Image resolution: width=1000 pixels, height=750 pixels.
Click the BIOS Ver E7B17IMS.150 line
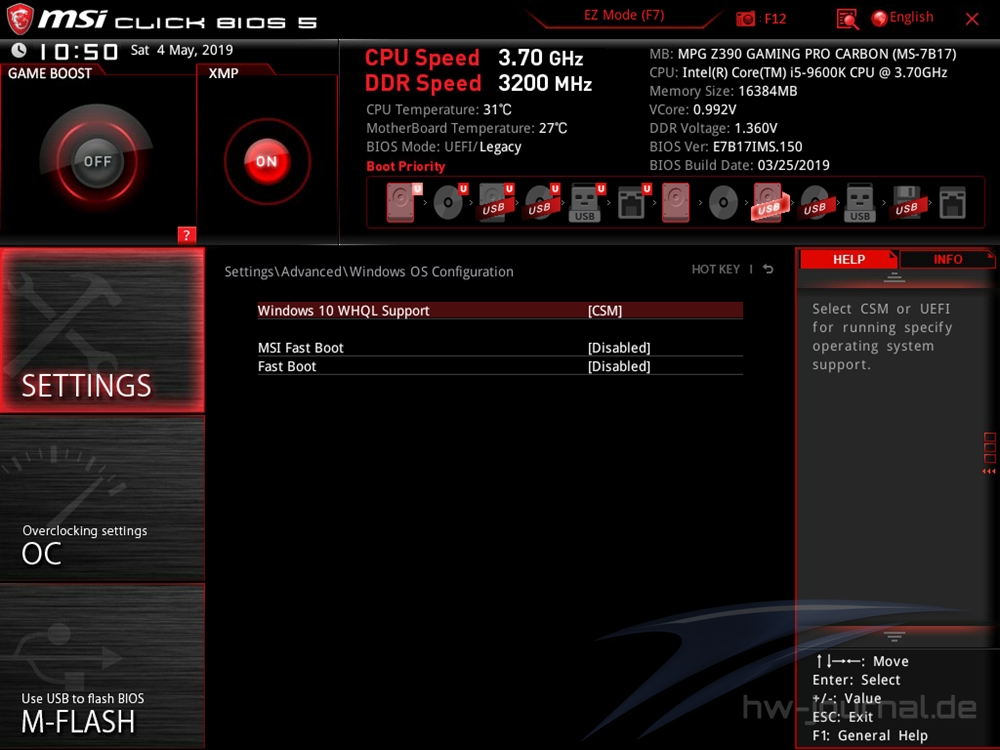(x=726, y=146)
